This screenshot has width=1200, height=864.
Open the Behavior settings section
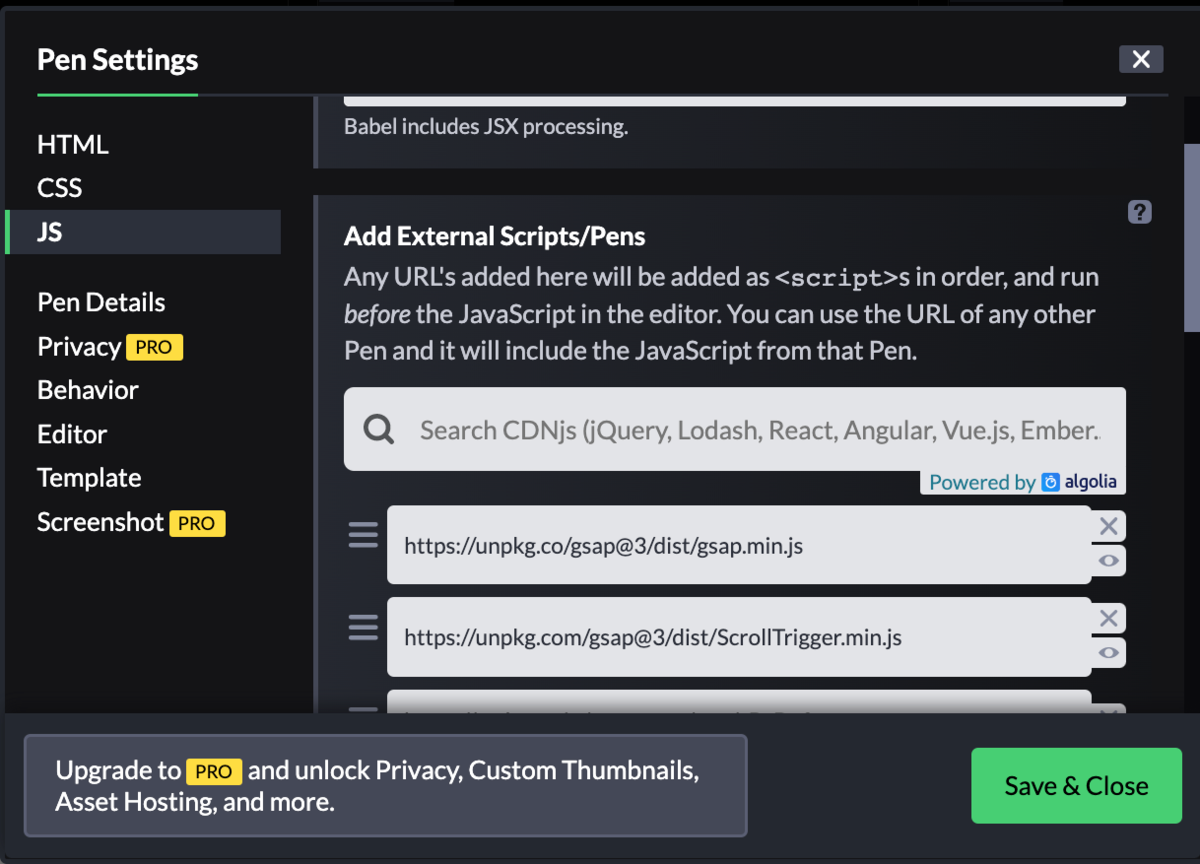[x=87, y=390]
